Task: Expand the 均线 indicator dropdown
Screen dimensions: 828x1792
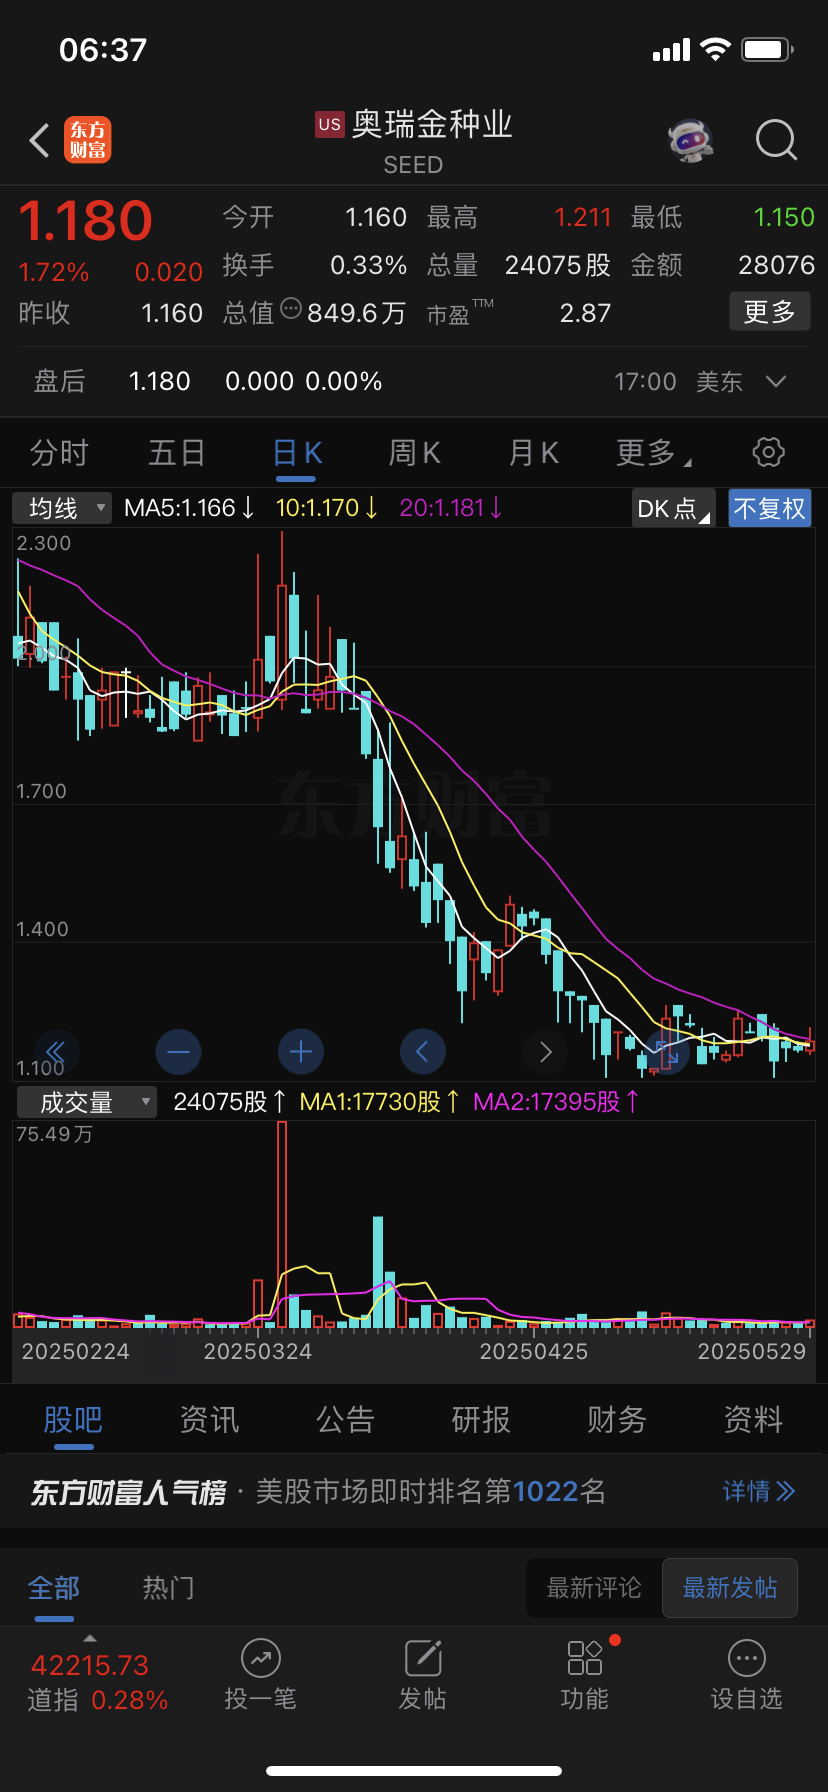Action: [62, 508]
